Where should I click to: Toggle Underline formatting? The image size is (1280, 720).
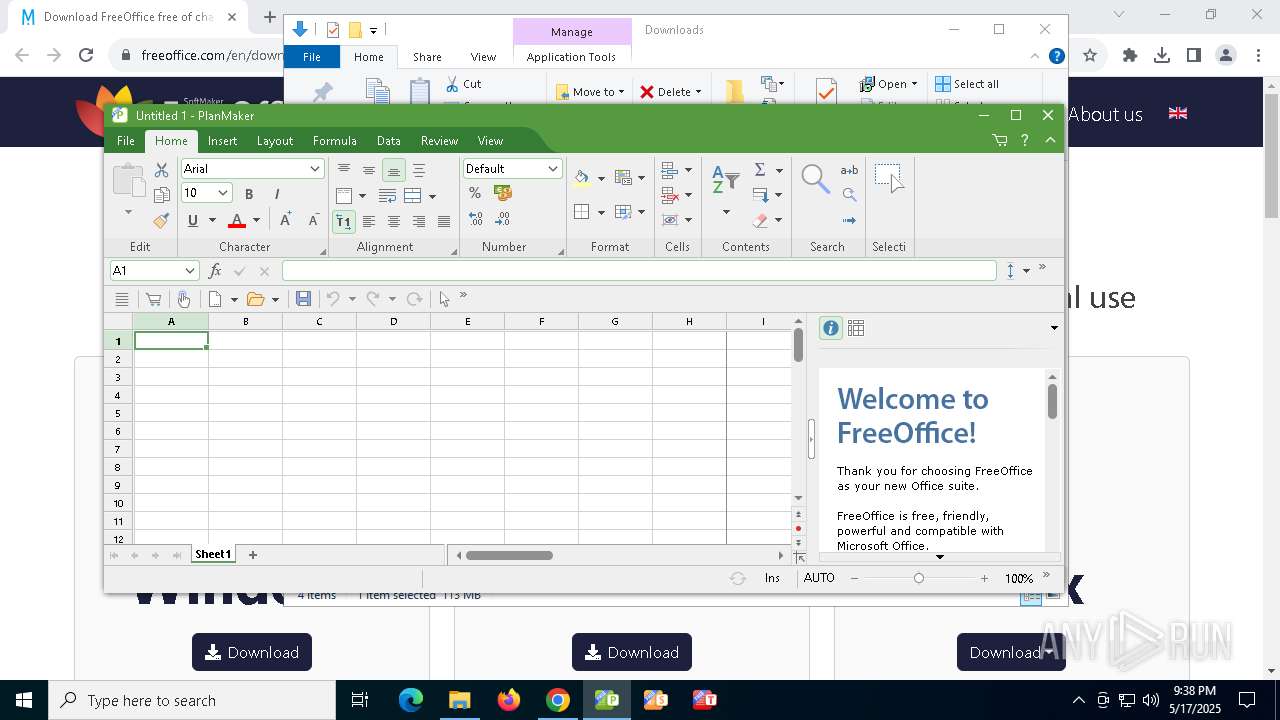point(193,220)
